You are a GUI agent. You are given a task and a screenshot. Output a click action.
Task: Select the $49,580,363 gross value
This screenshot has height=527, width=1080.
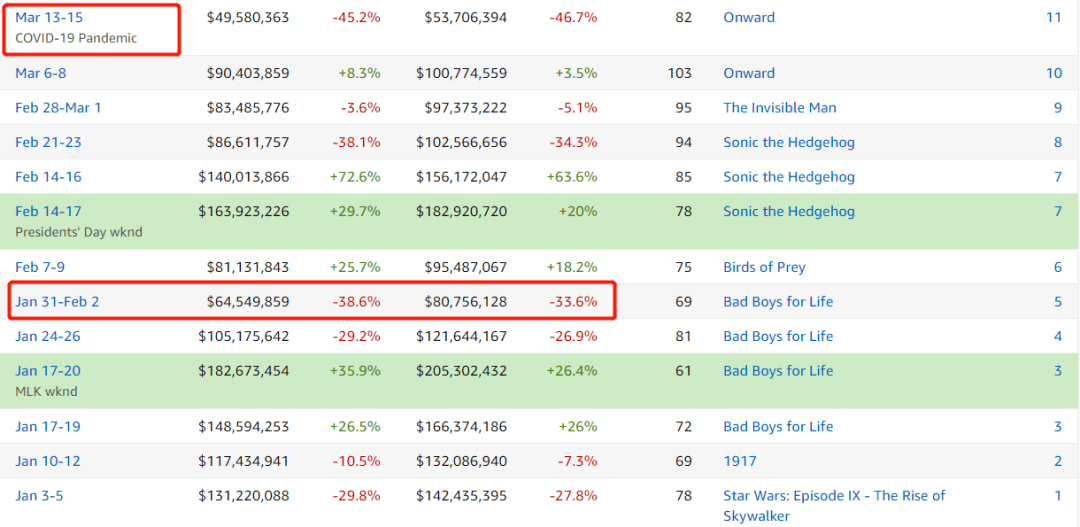(248, 17)
